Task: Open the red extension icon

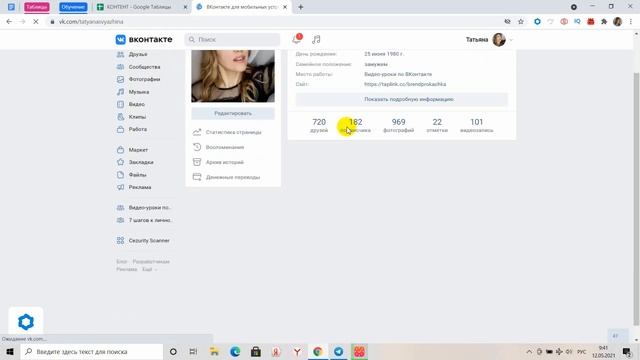Action: click(x=591, y=22)
